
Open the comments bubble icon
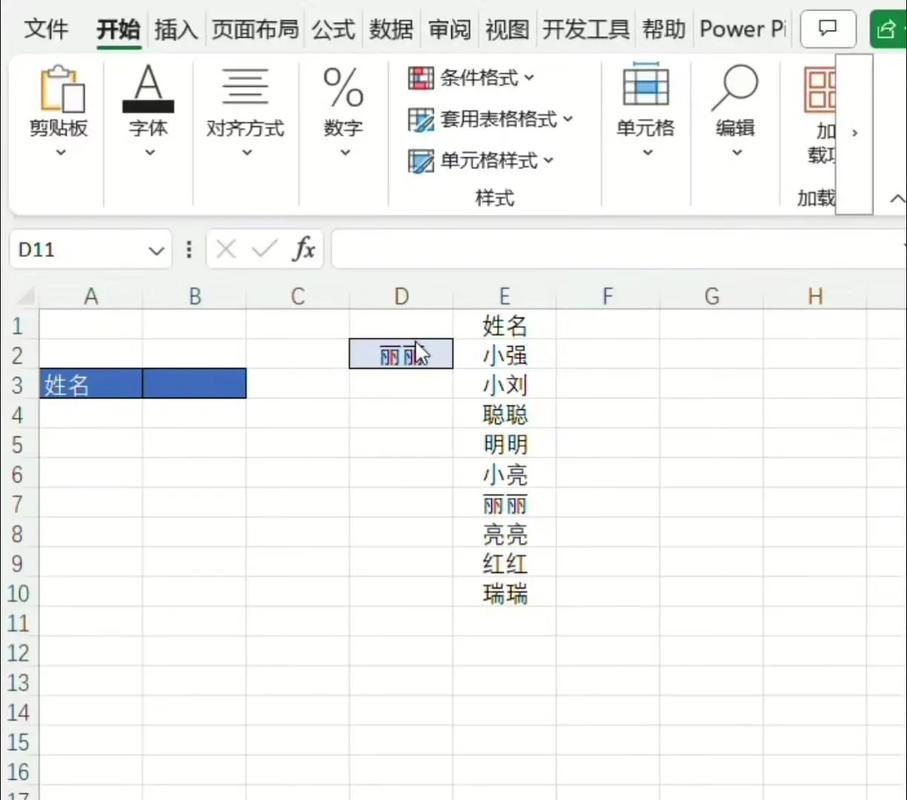click(x=827, y=29)
